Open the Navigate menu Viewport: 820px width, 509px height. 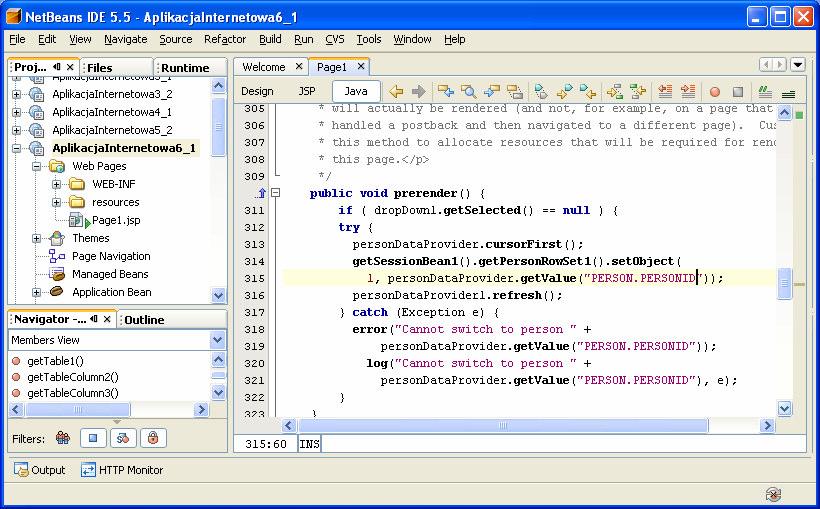tap(126, 39)
